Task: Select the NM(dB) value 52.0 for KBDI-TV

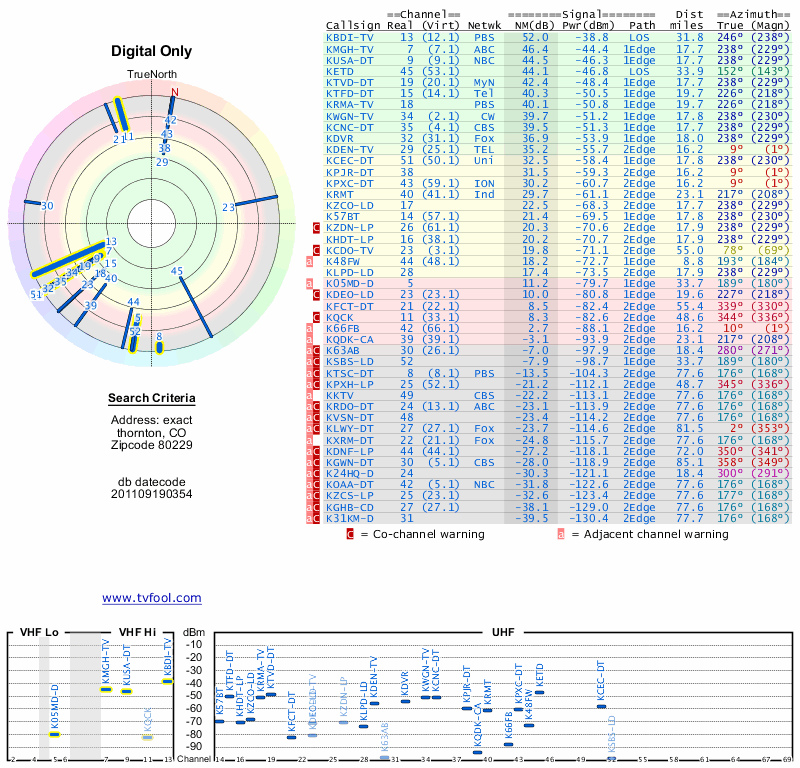Action: coord(535,38)
